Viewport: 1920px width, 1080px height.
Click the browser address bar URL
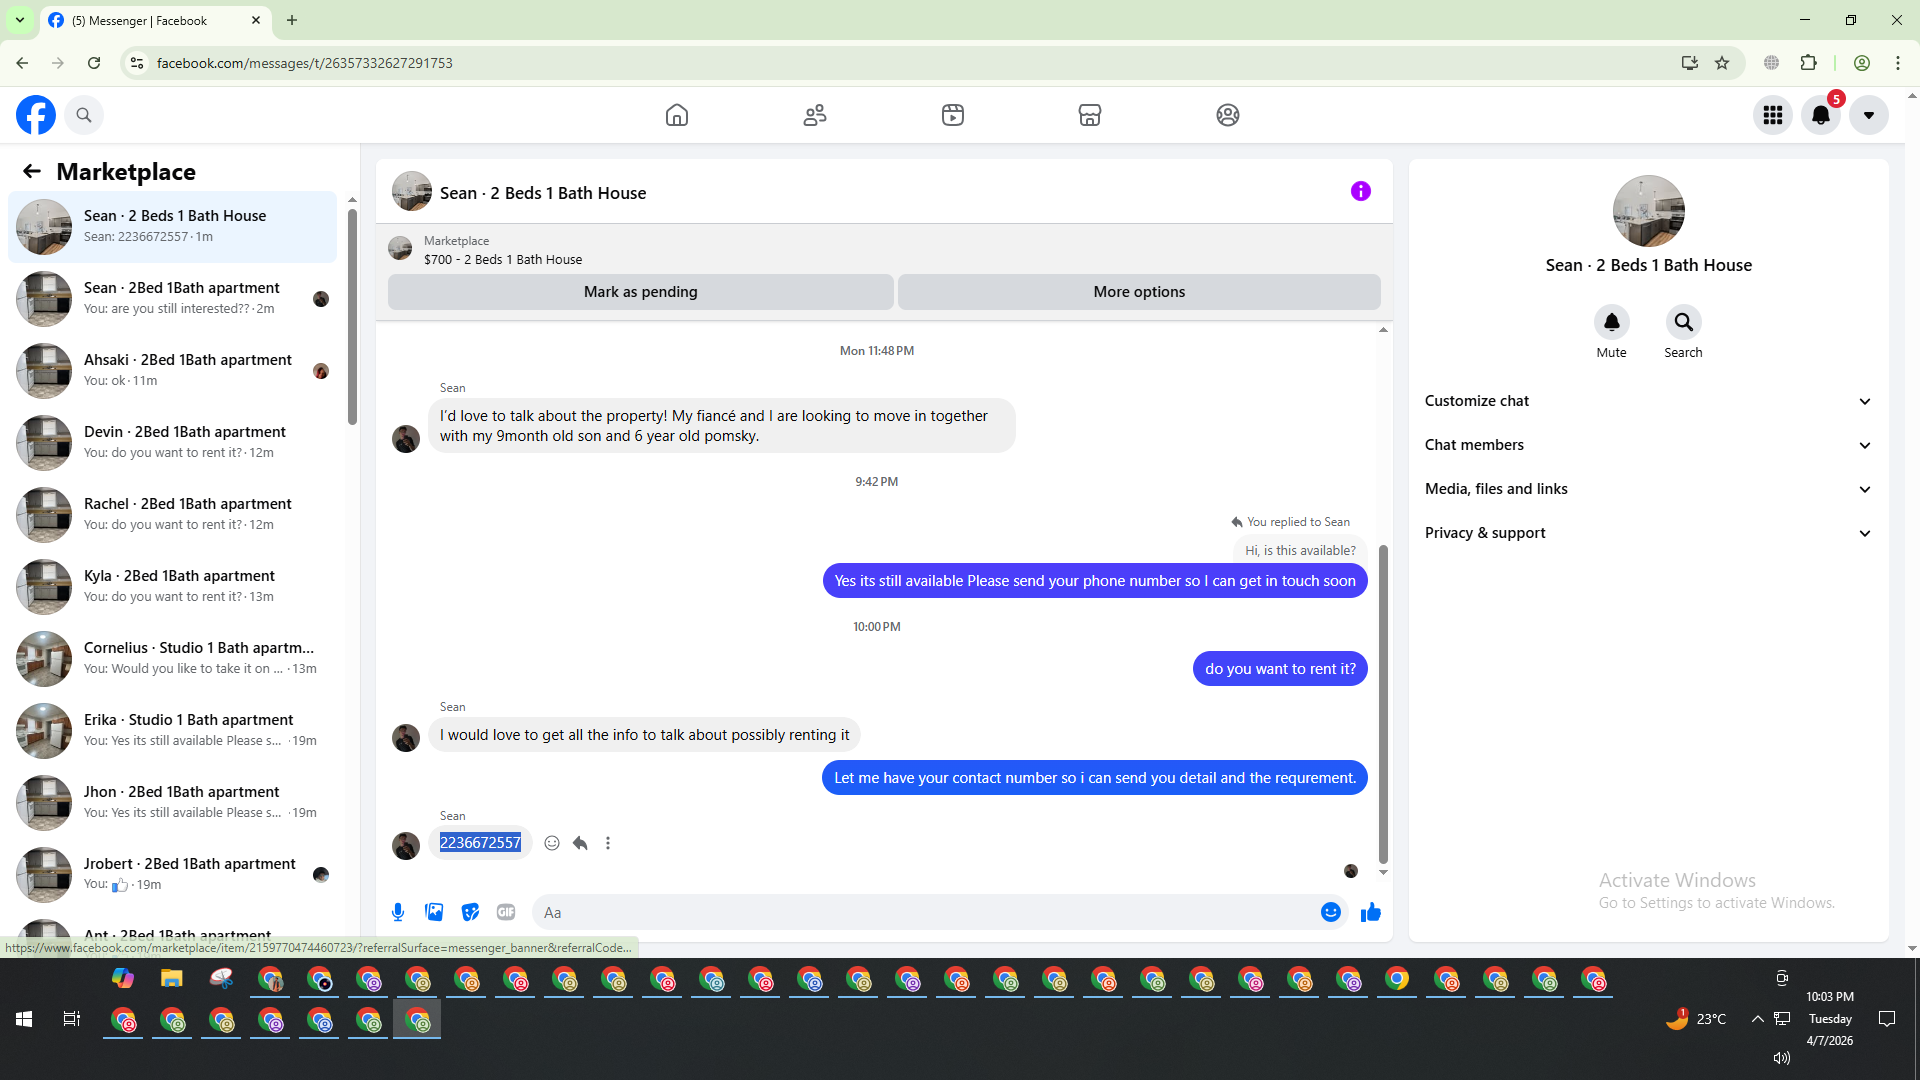point(305,63)
